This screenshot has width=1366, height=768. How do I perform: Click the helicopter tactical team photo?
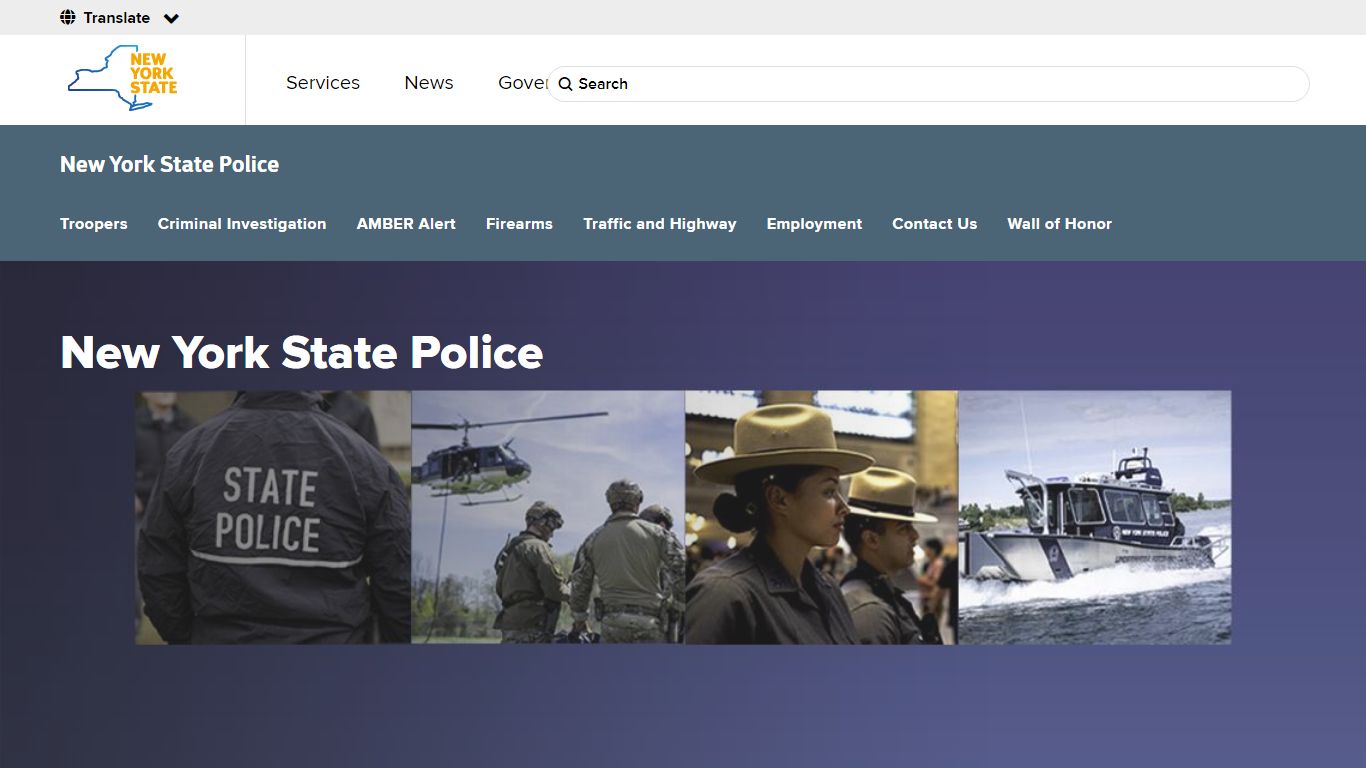[548, 517]
